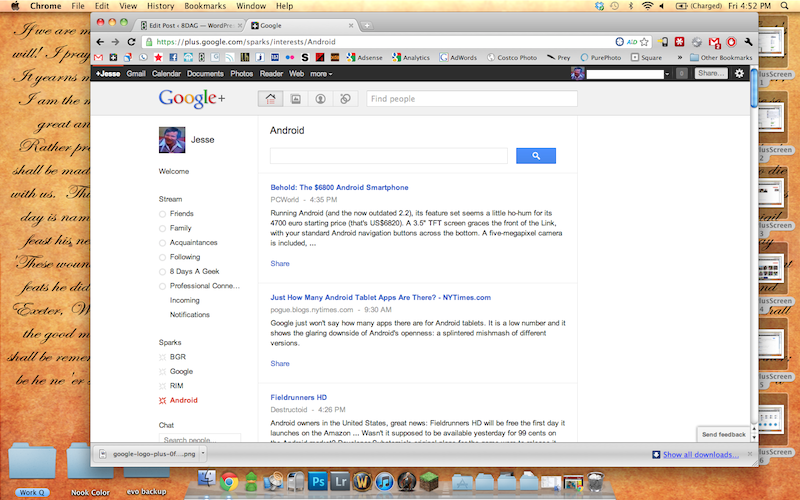Open Calendar from the black bar
Image resolution: width=800 pixels, height=500 pixels.
click(166, 74)
